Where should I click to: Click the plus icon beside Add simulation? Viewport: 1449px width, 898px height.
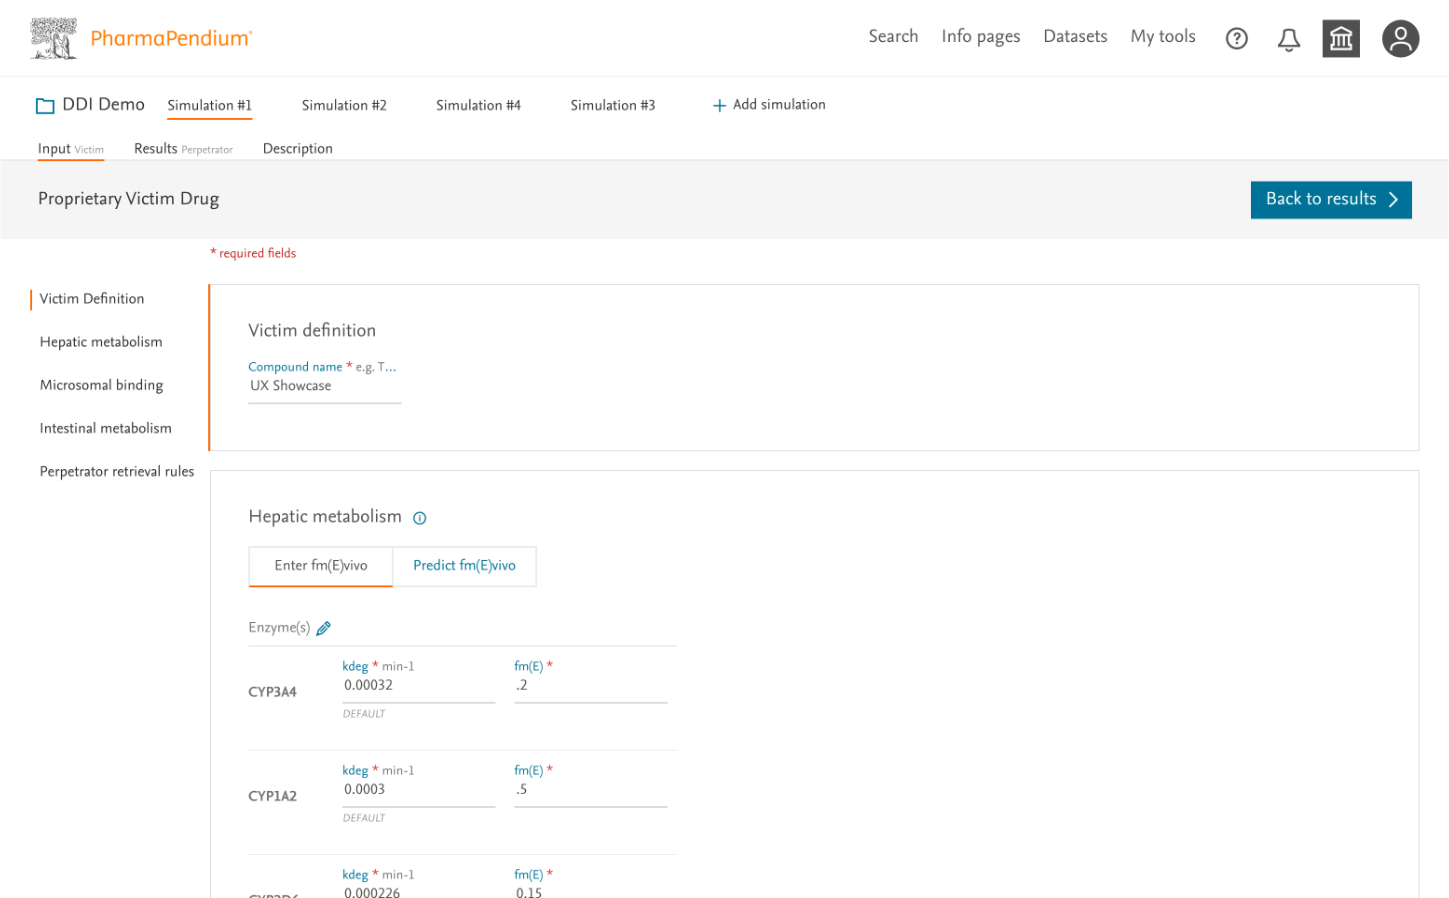(x=719, y=105)
